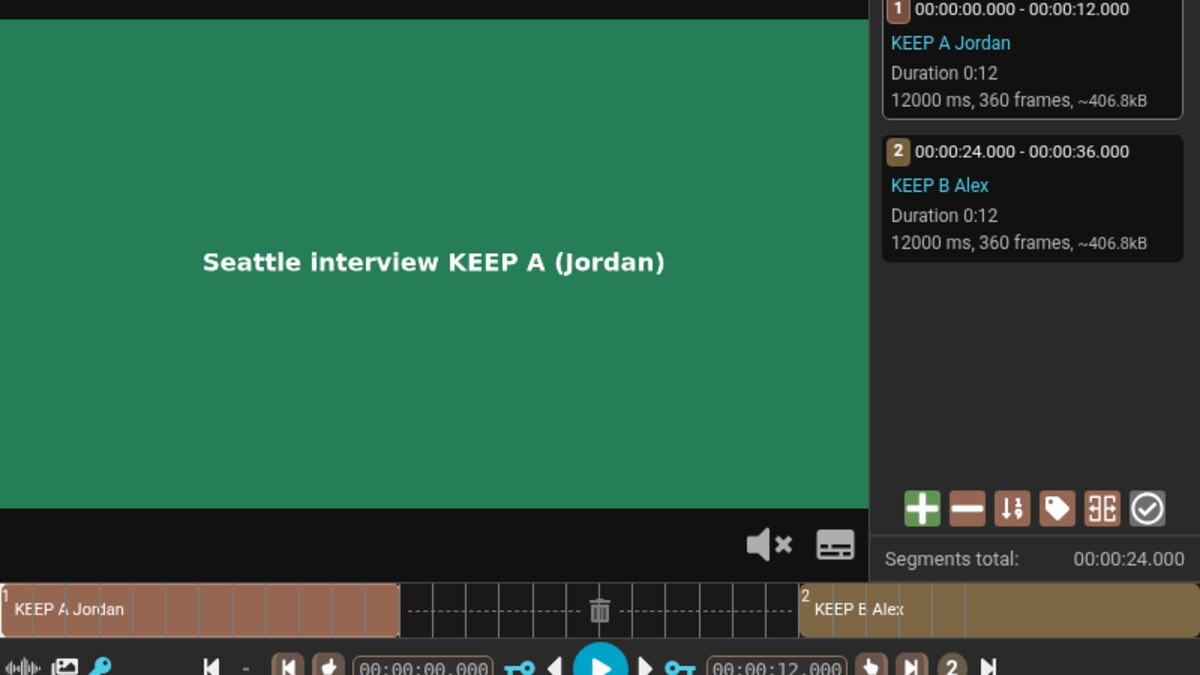Click time range 00:00:24.000 - 00:00:36.000
The image size is (1200, 675).
pyautogui.click(x=1022, y=152)
